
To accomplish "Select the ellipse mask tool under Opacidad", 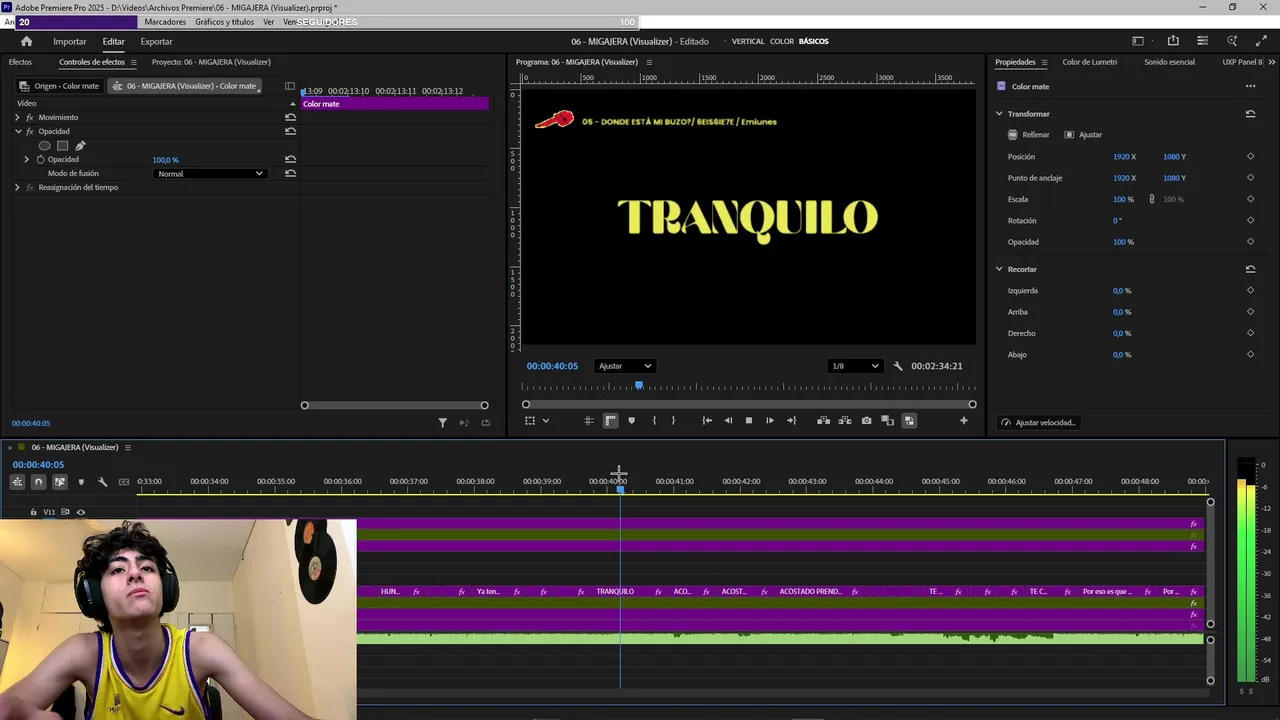I will pos(44,145).
